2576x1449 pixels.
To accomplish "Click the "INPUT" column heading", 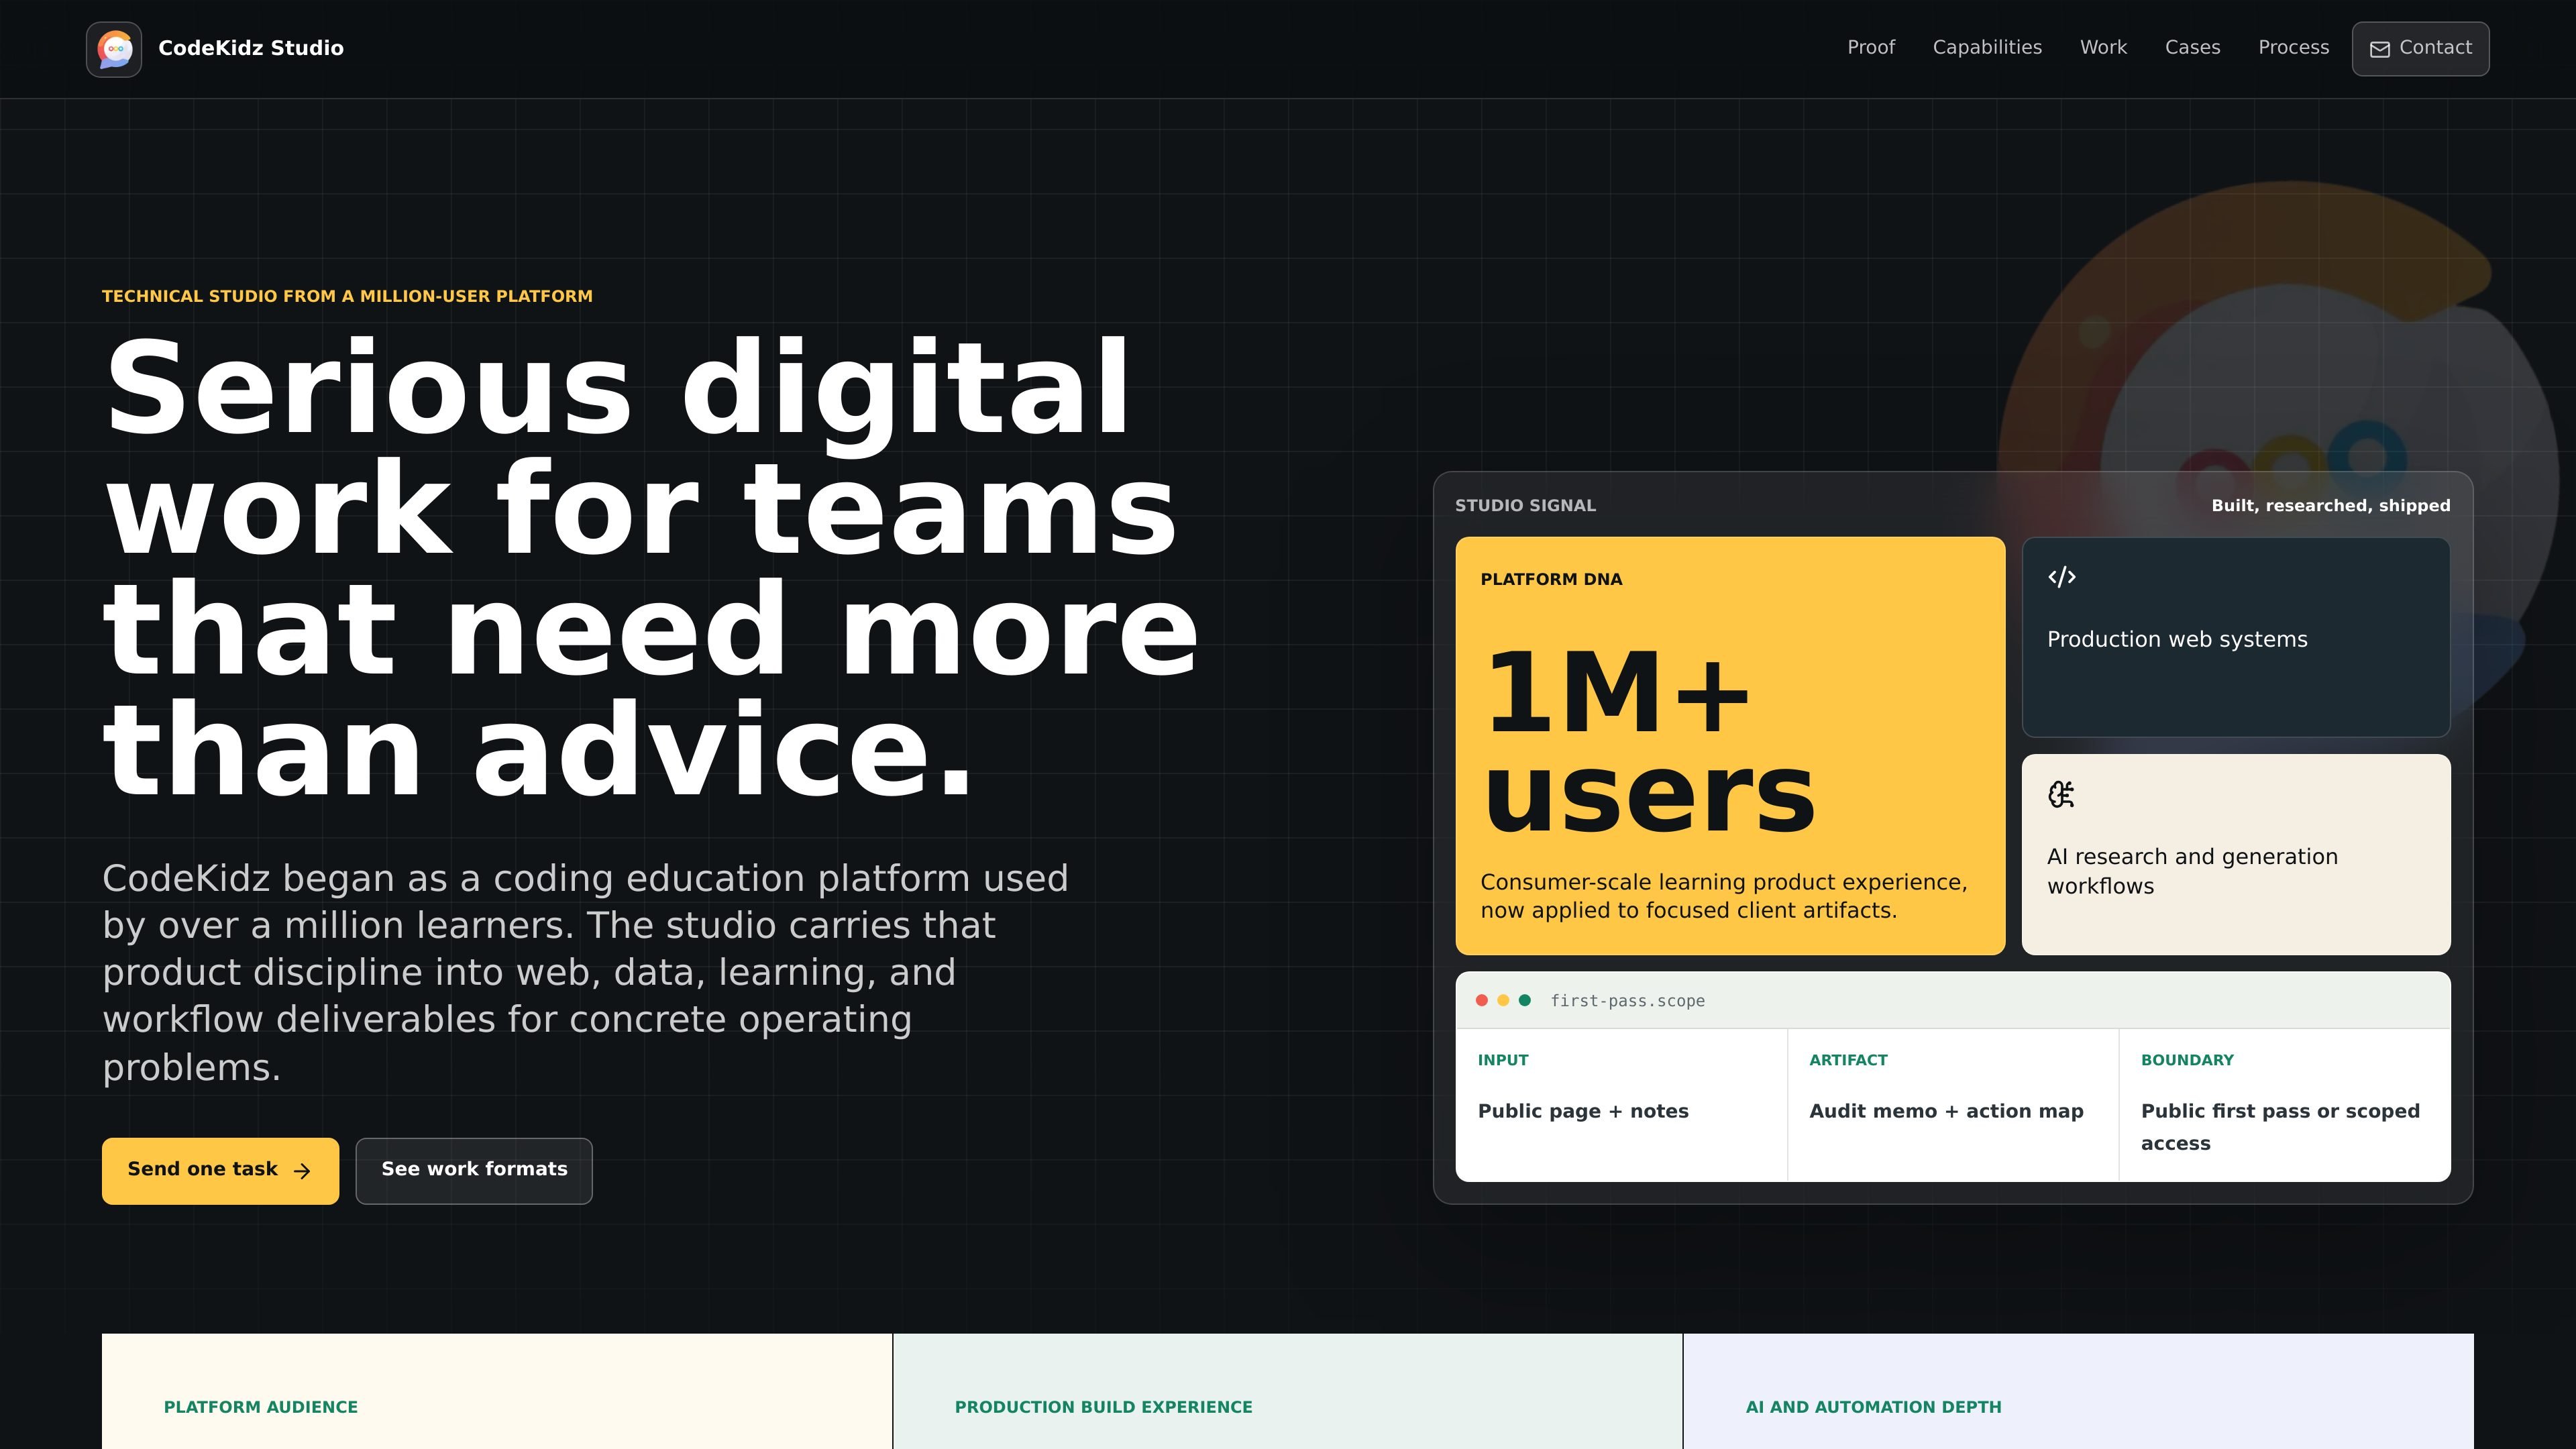I will click(x=1503, y=1060).
